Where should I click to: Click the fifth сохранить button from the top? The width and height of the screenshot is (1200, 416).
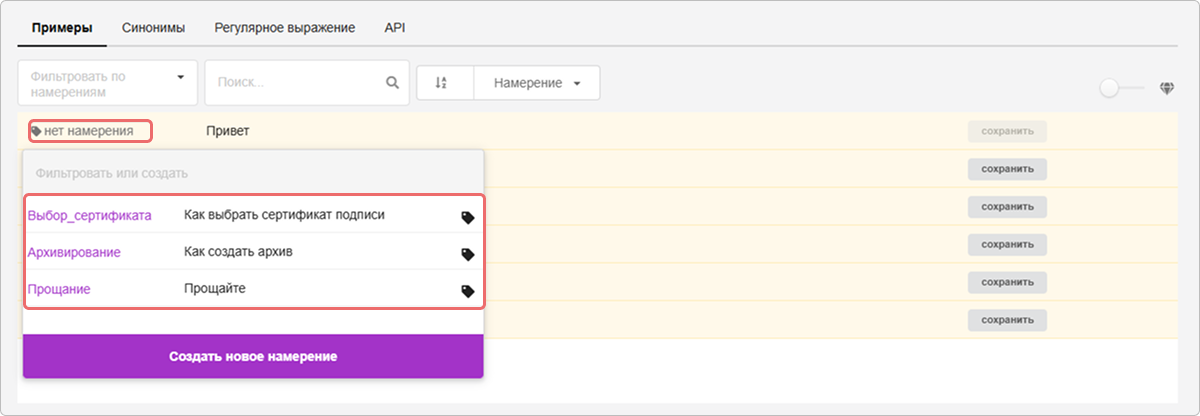pyautogui.click(x=1007, y=282)
